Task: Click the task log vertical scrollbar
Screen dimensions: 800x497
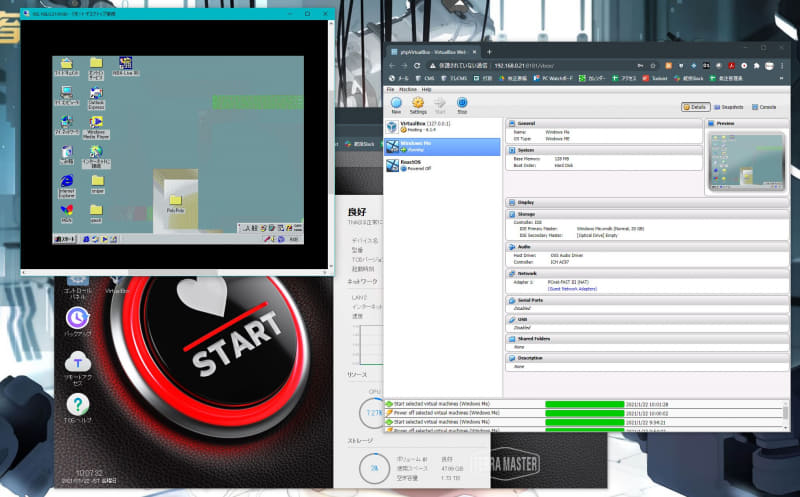Action: point(786,415)
